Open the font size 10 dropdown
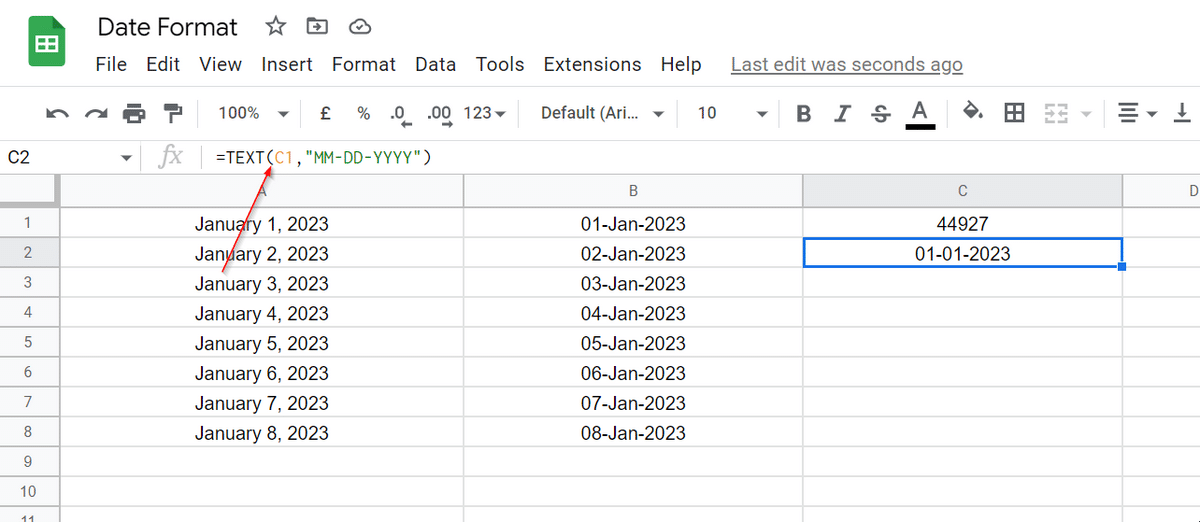Screen dimensions: 1200x522 coord(732,113)
